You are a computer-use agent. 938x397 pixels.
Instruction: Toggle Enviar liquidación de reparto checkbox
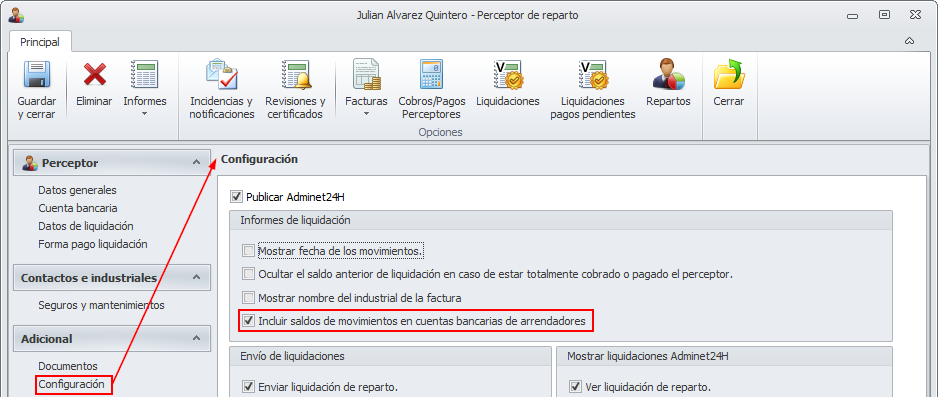pos(248,387)
